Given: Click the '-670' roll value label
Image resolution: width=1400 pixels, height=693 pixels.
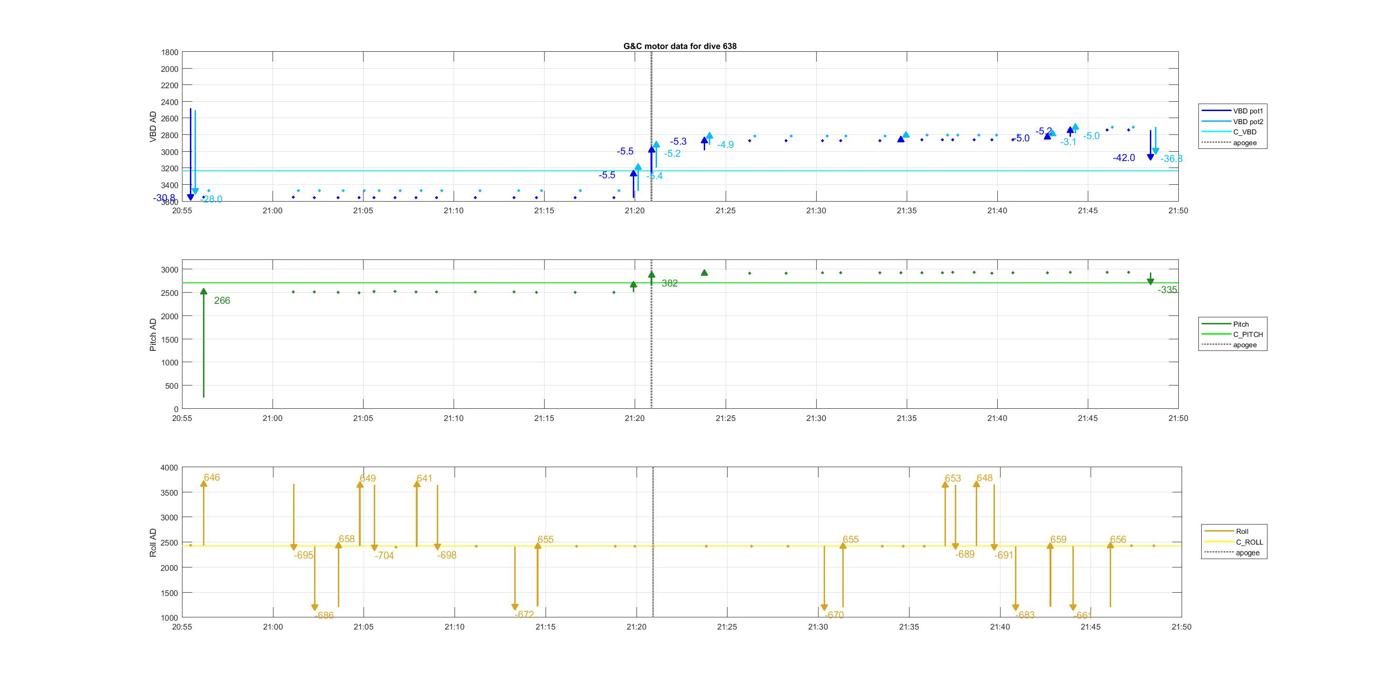Looking at the screenshot, I should pyautogui.click(x=834, y=615).
